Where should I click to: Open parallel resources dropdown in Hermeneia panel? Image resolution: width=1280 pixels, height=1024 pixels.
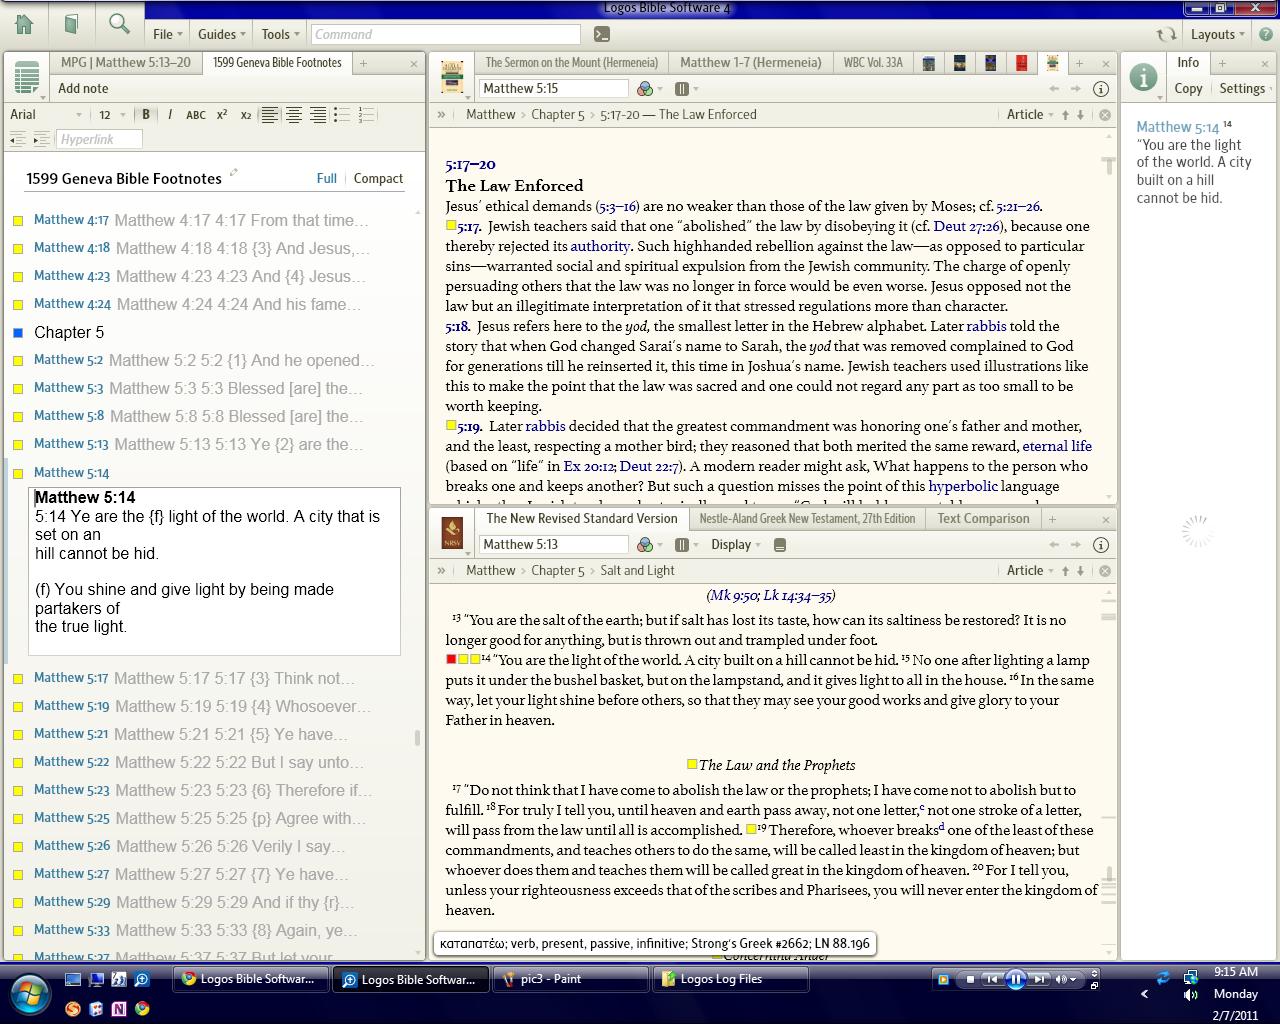point(685,89)
